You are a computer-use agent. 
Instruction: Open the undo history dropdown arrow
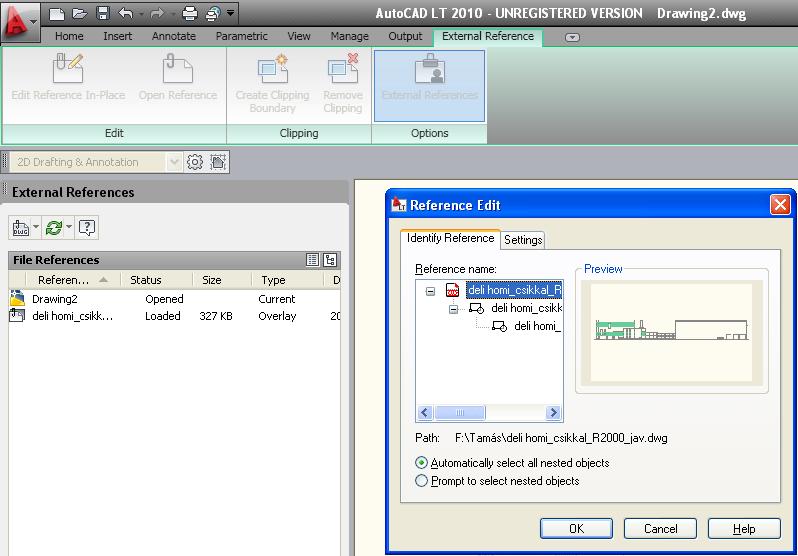[141, 13]
